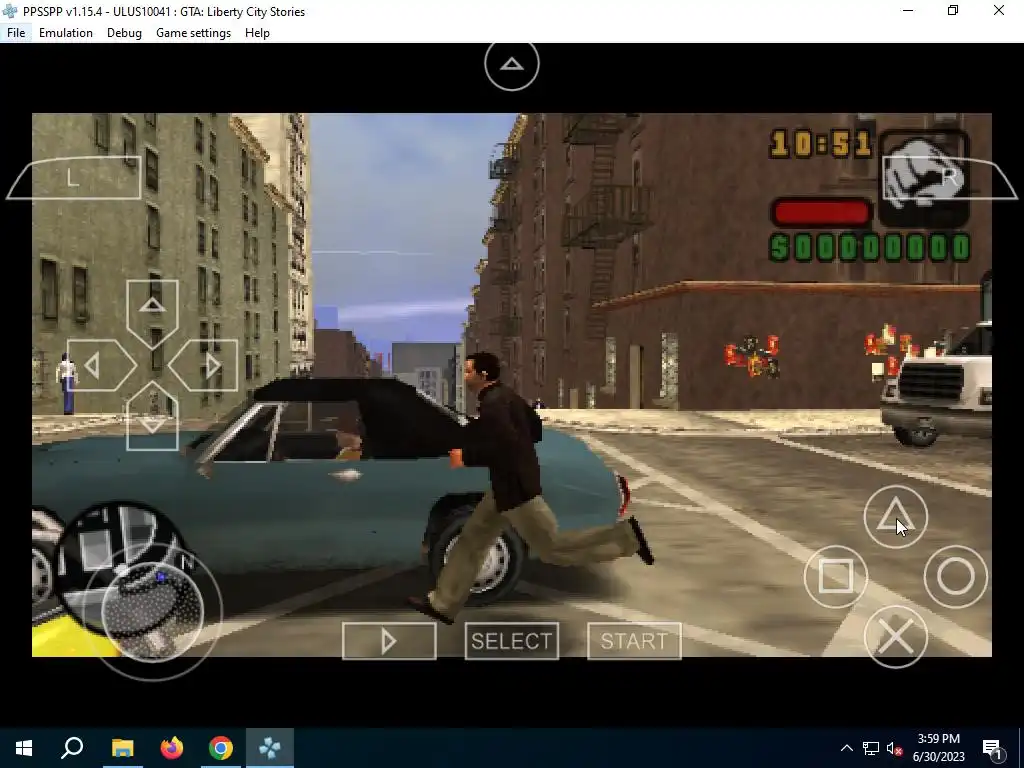Open the Game settings menu
The height and width of the screenshot is (768, 1024).
[x=193, y=33]
